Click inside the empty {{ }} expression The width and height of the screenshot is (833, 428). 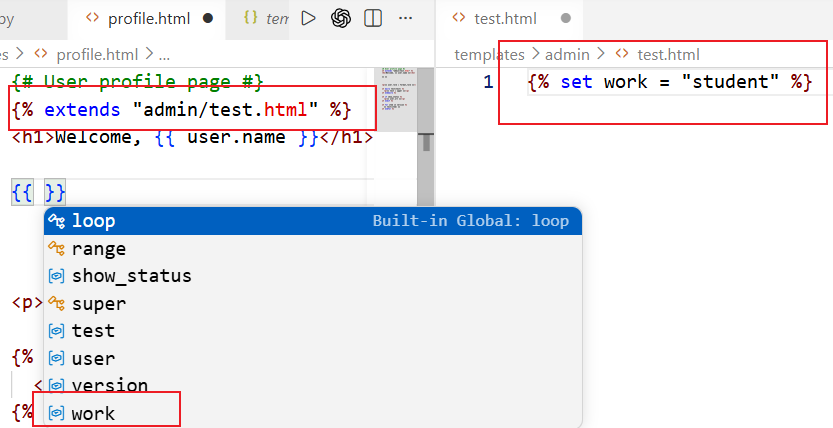[x=38, y=192]
